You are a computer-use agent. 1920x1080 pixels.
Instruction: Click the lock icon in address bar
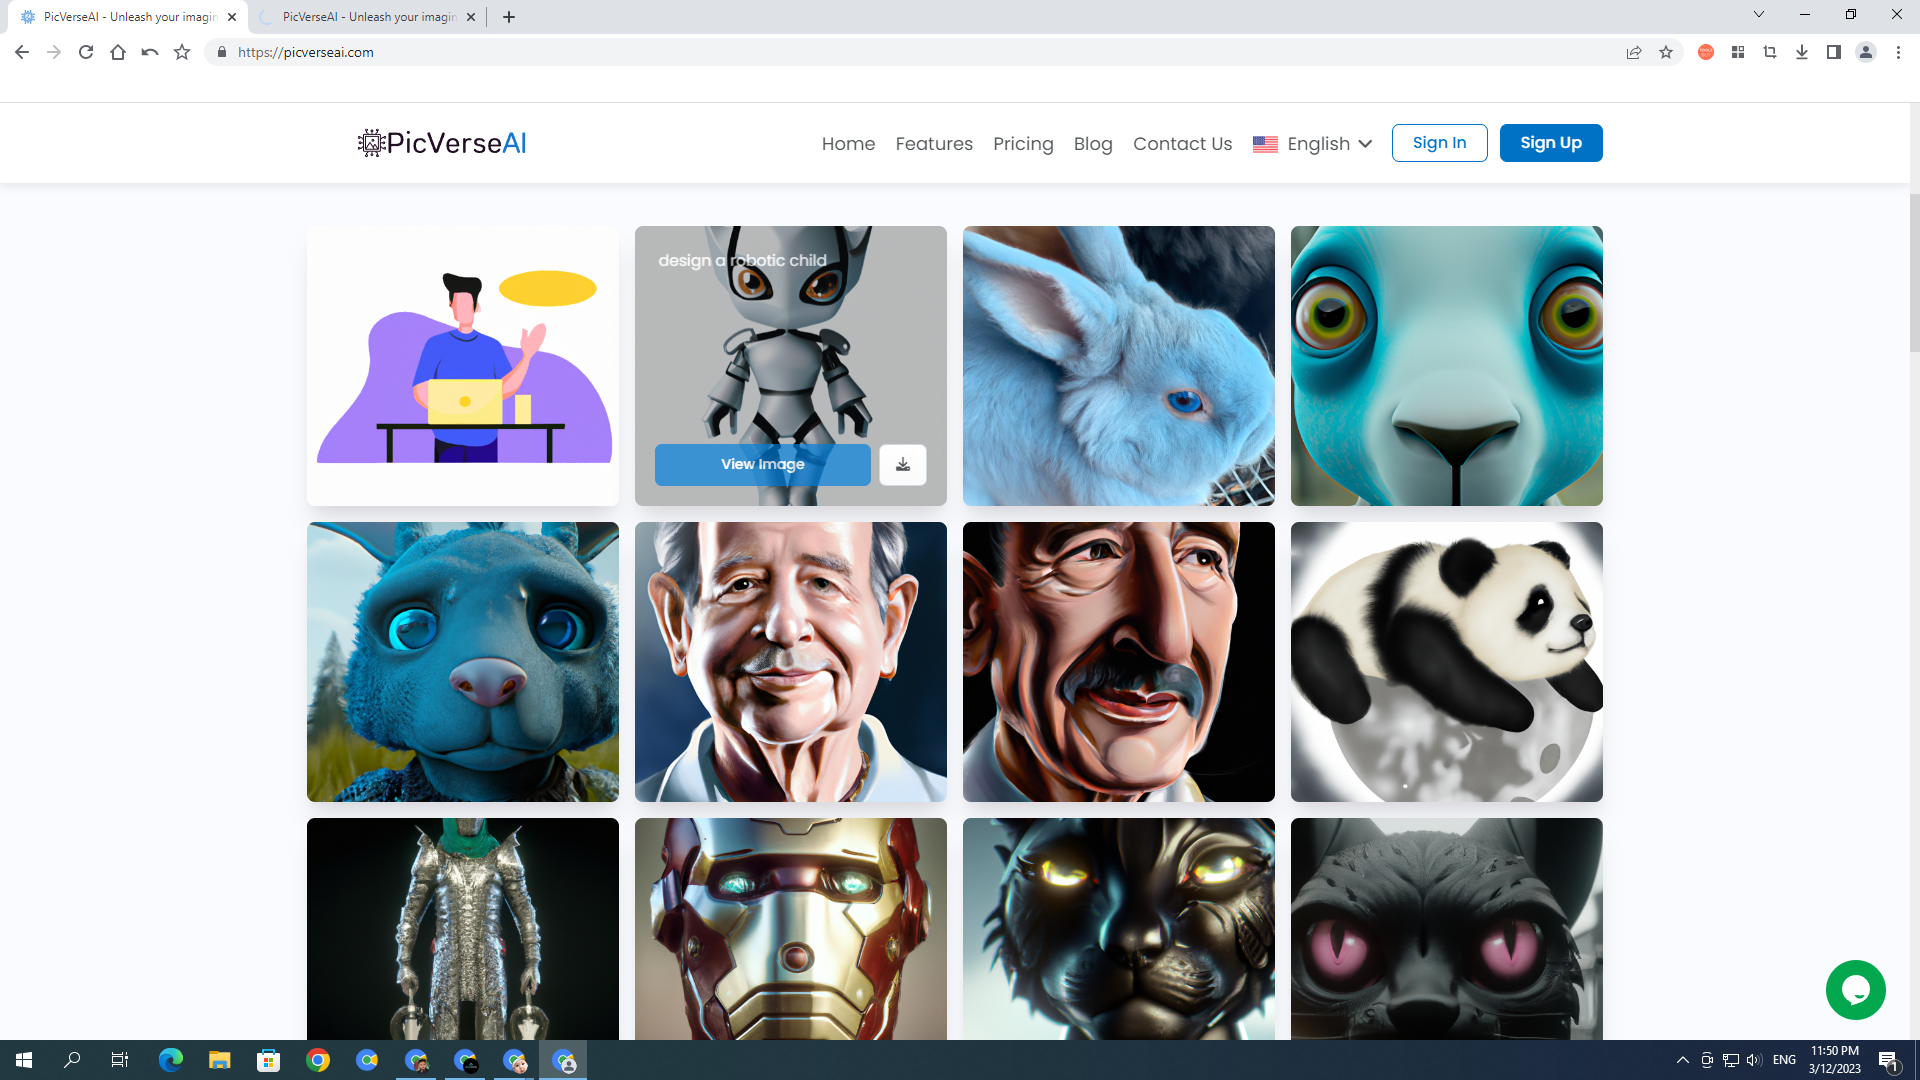pyautogui.click(x=222, y=52)
